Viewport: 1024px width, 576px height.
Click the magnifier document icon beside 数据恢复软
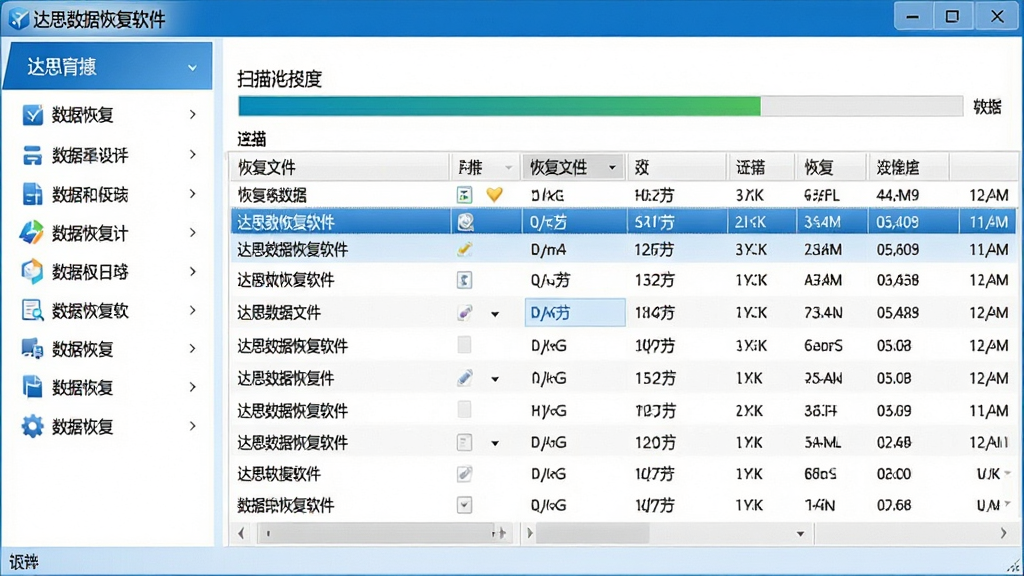32,310
